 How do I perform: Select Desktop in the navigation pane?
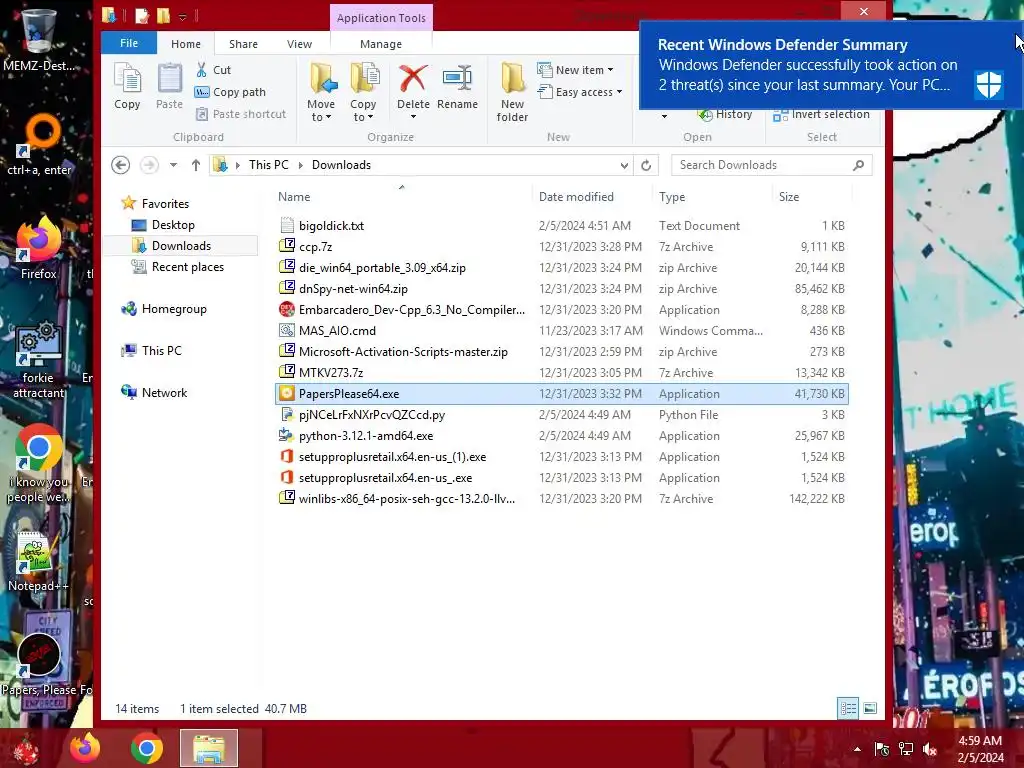point(172,225)
